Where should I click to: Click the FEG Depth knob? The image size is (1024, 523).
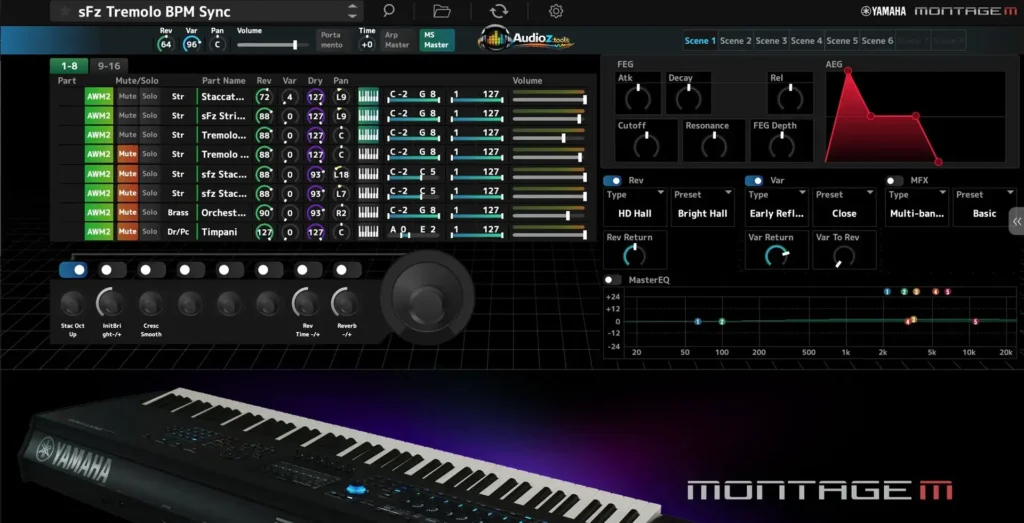tap(782, 146)
